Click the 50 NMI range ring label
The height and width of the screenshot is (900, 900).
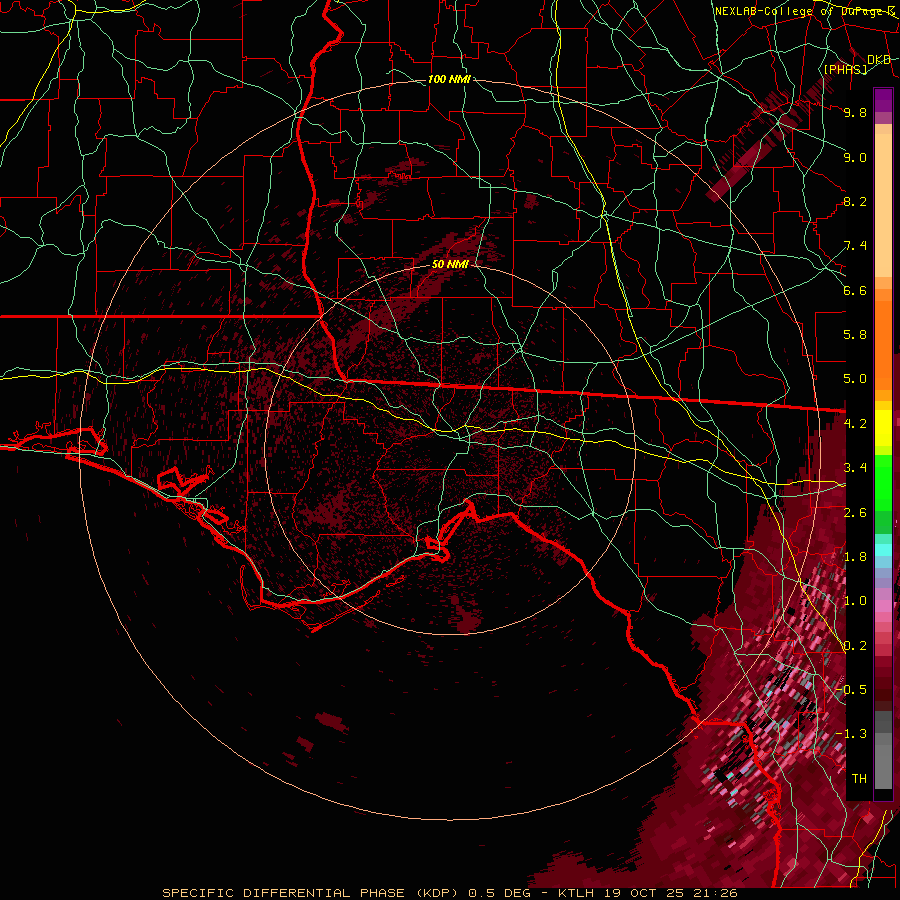(450, 264)
